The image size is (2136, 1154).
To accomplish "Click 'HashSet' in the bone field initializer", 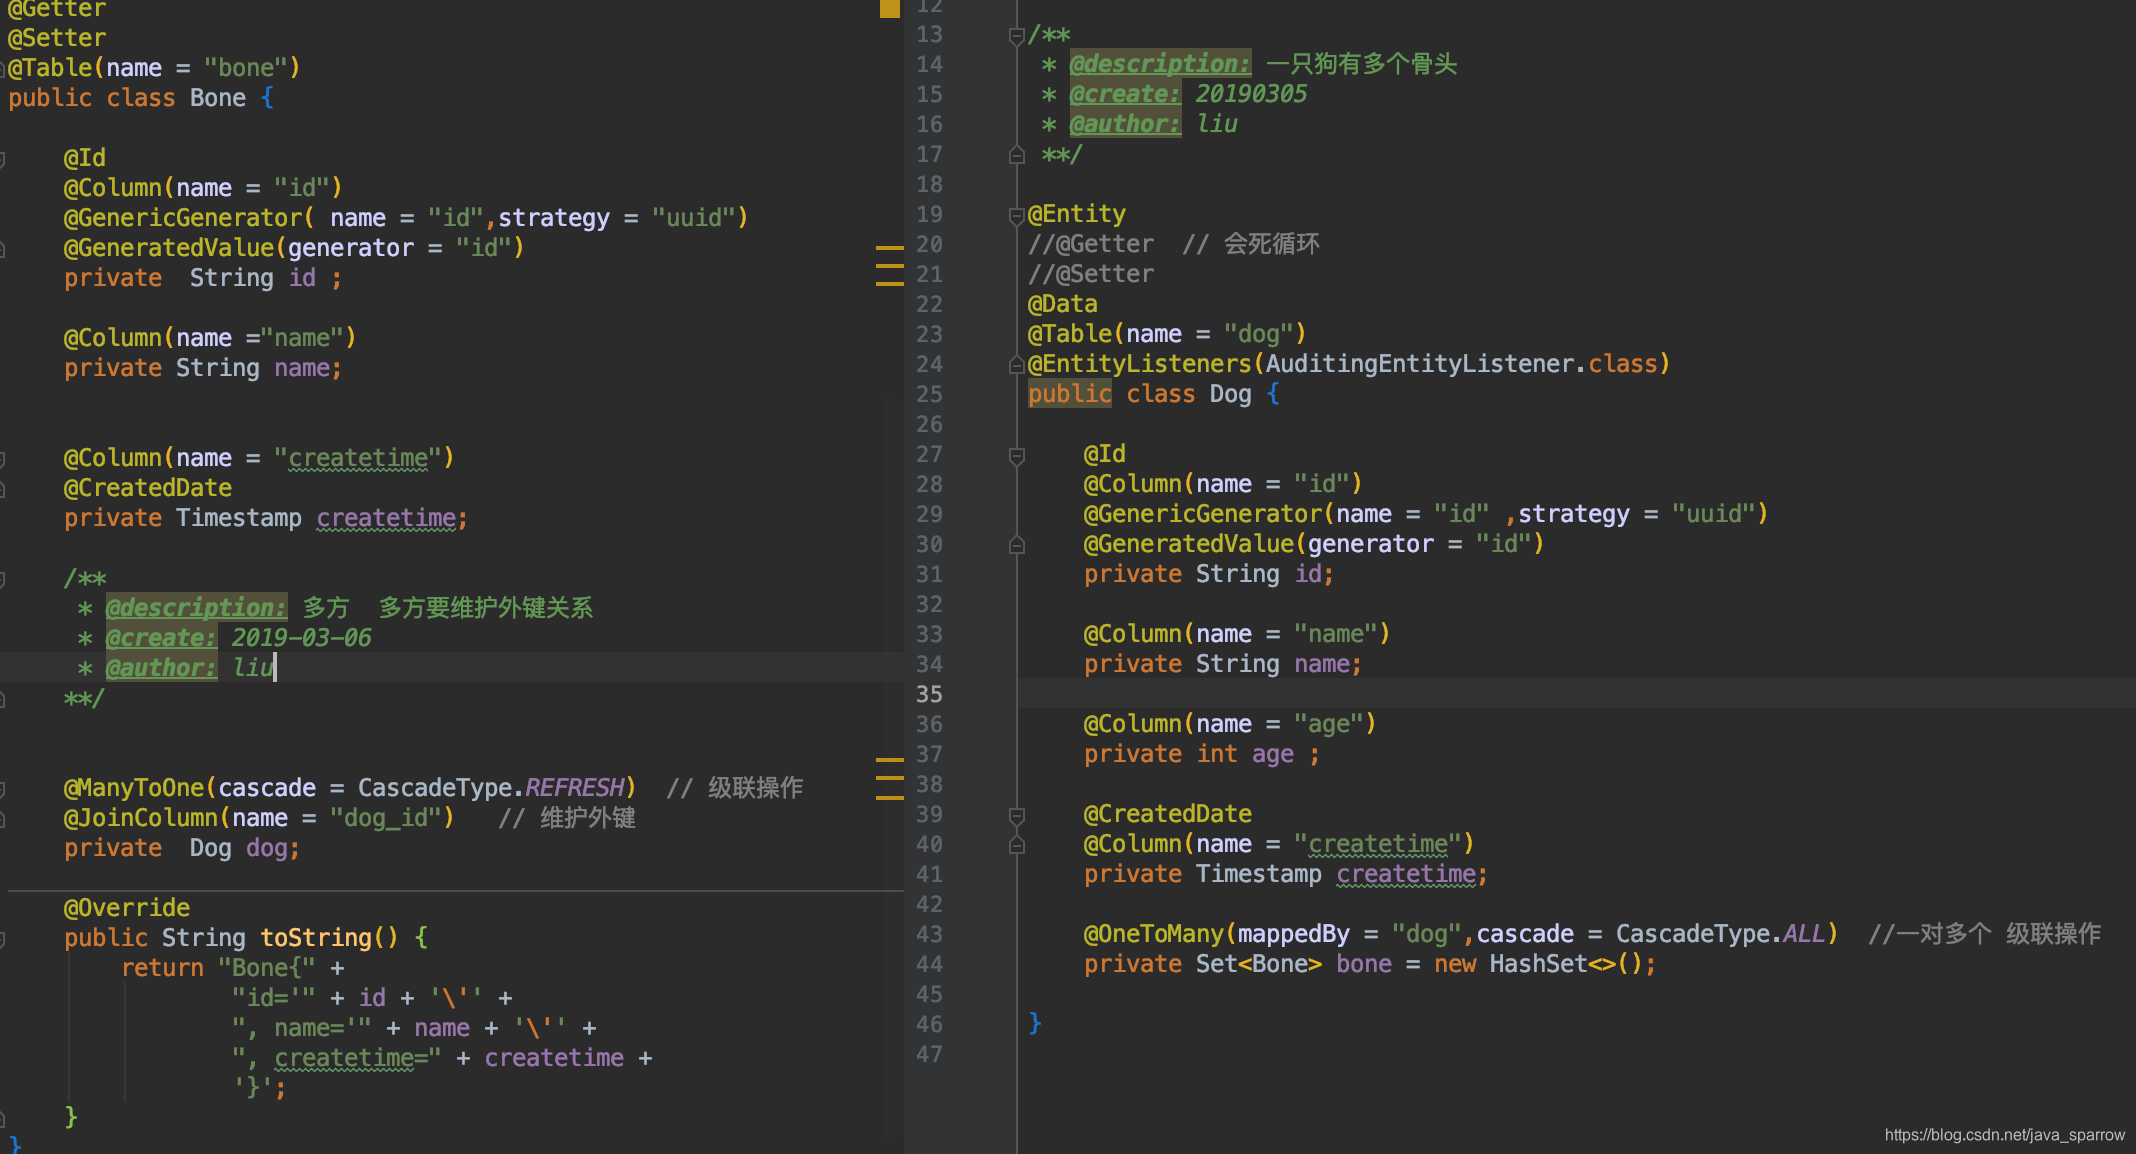I will pos(1538,964).
